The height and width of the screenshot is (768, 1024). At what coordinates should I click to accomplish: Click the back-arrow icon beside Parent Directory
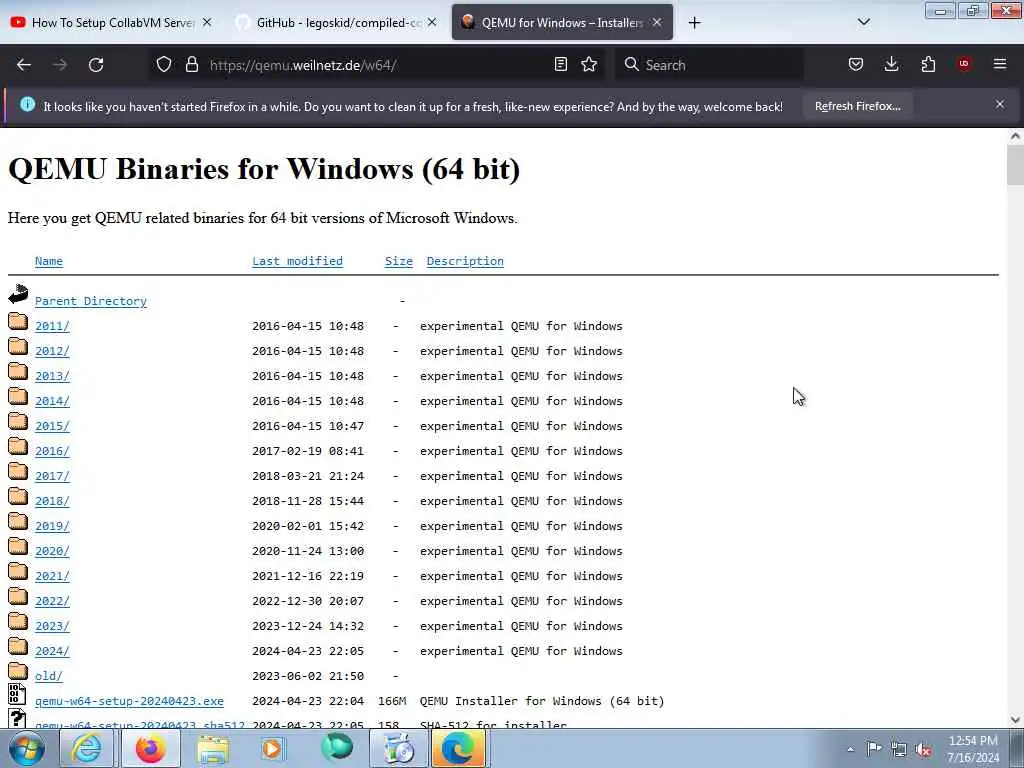pyautogui.click(x=18, y=295)
